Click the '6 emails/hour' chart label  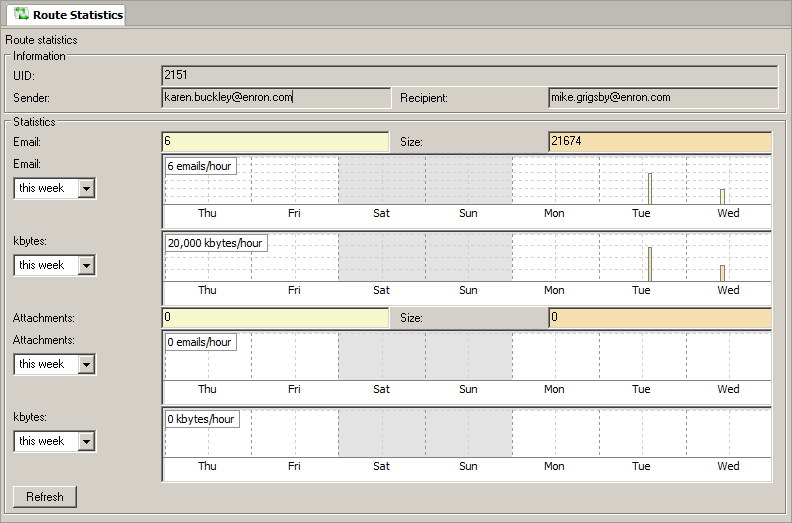point(200,166)
